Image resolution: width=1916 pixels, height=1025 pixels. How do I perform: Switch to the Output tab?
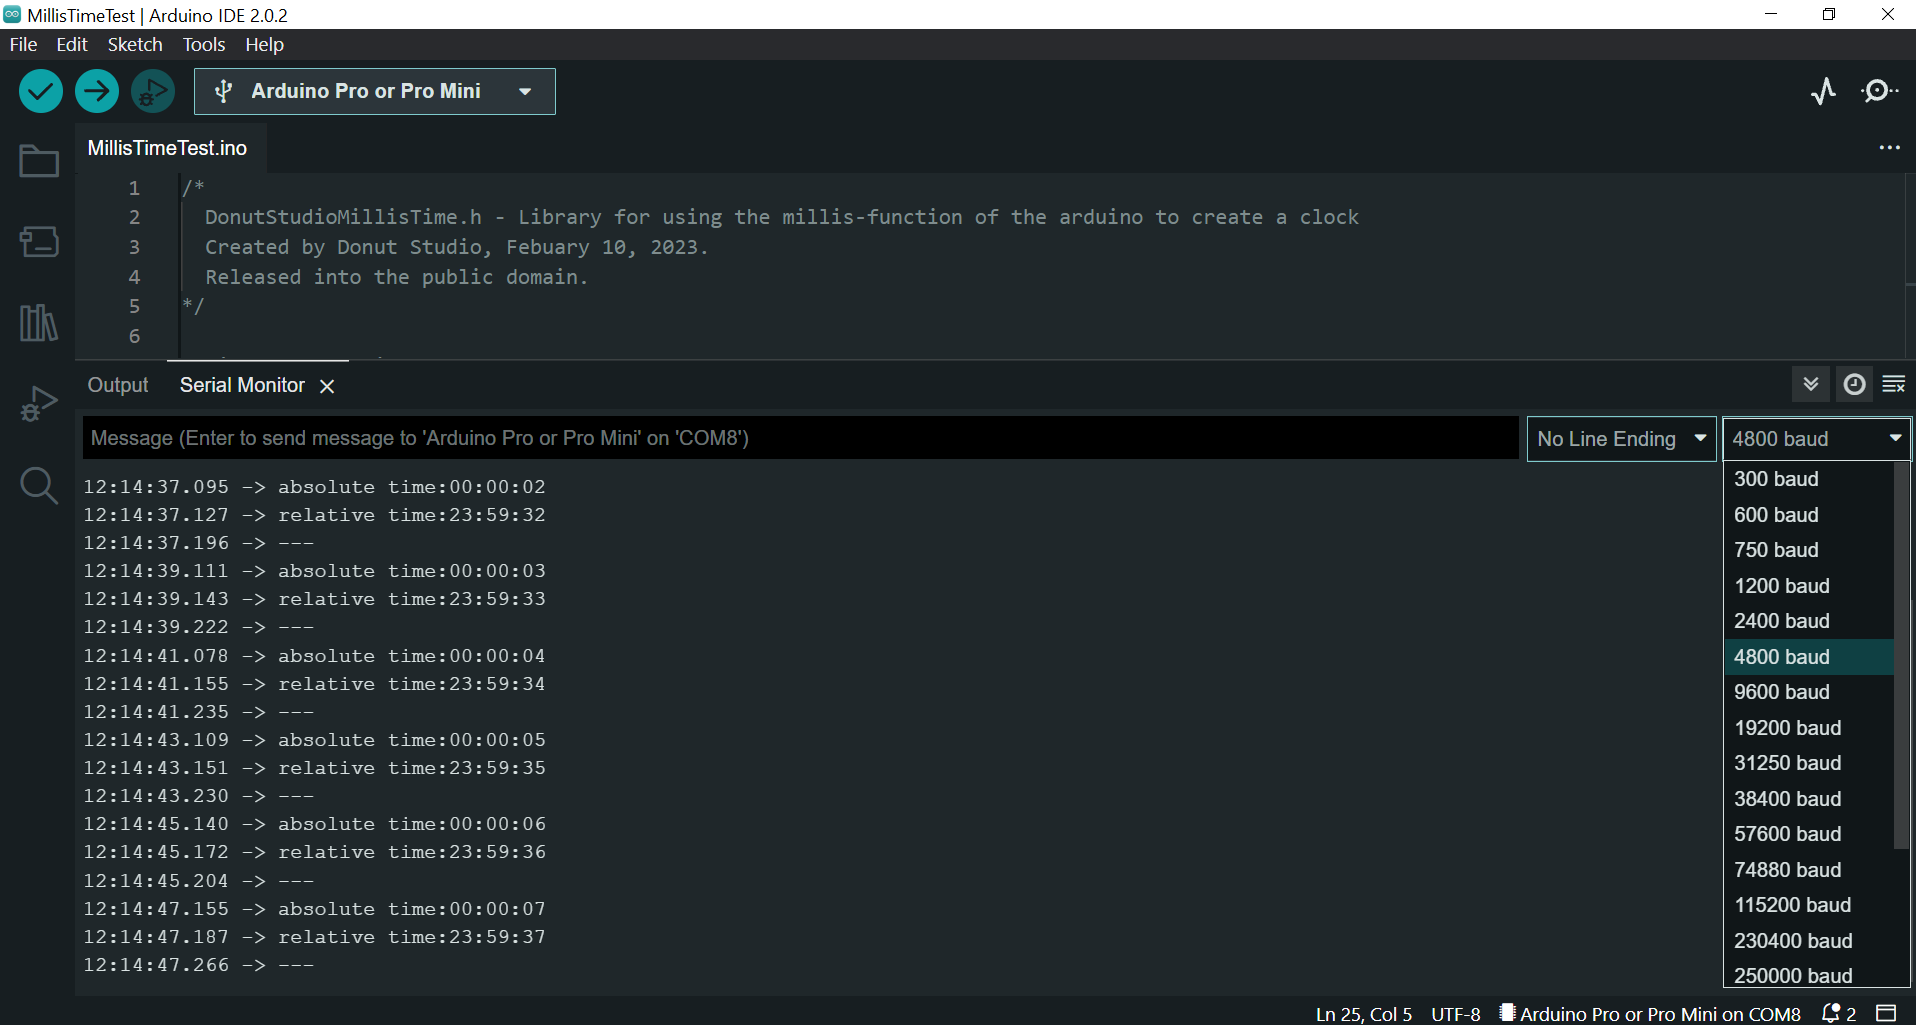(118, 386)
